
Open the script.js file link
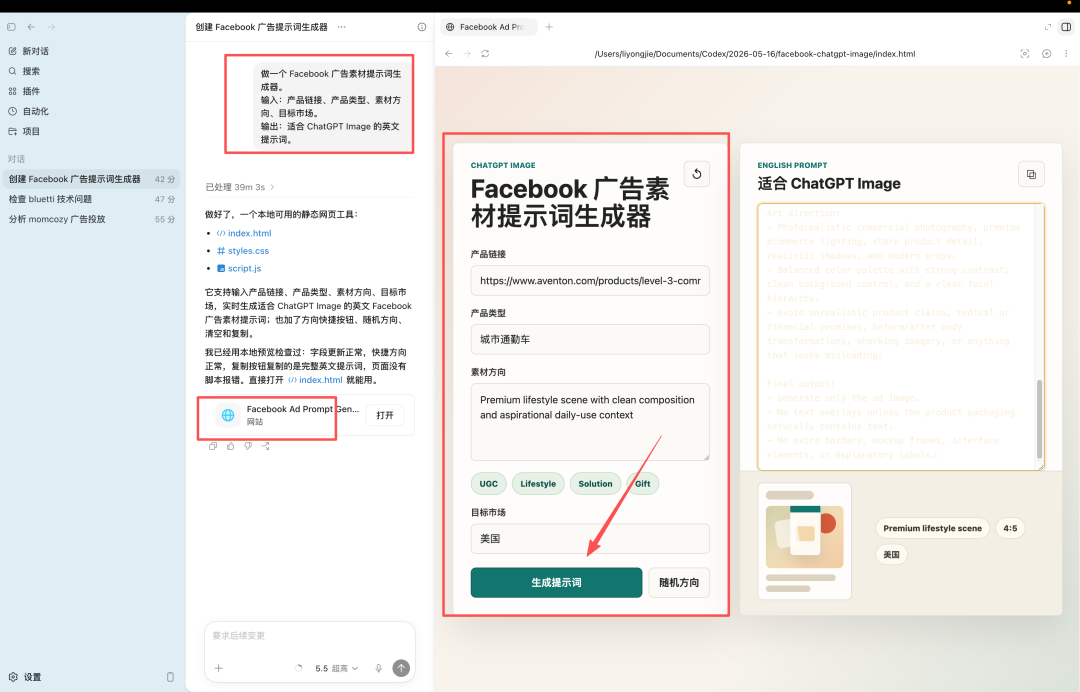239,269
